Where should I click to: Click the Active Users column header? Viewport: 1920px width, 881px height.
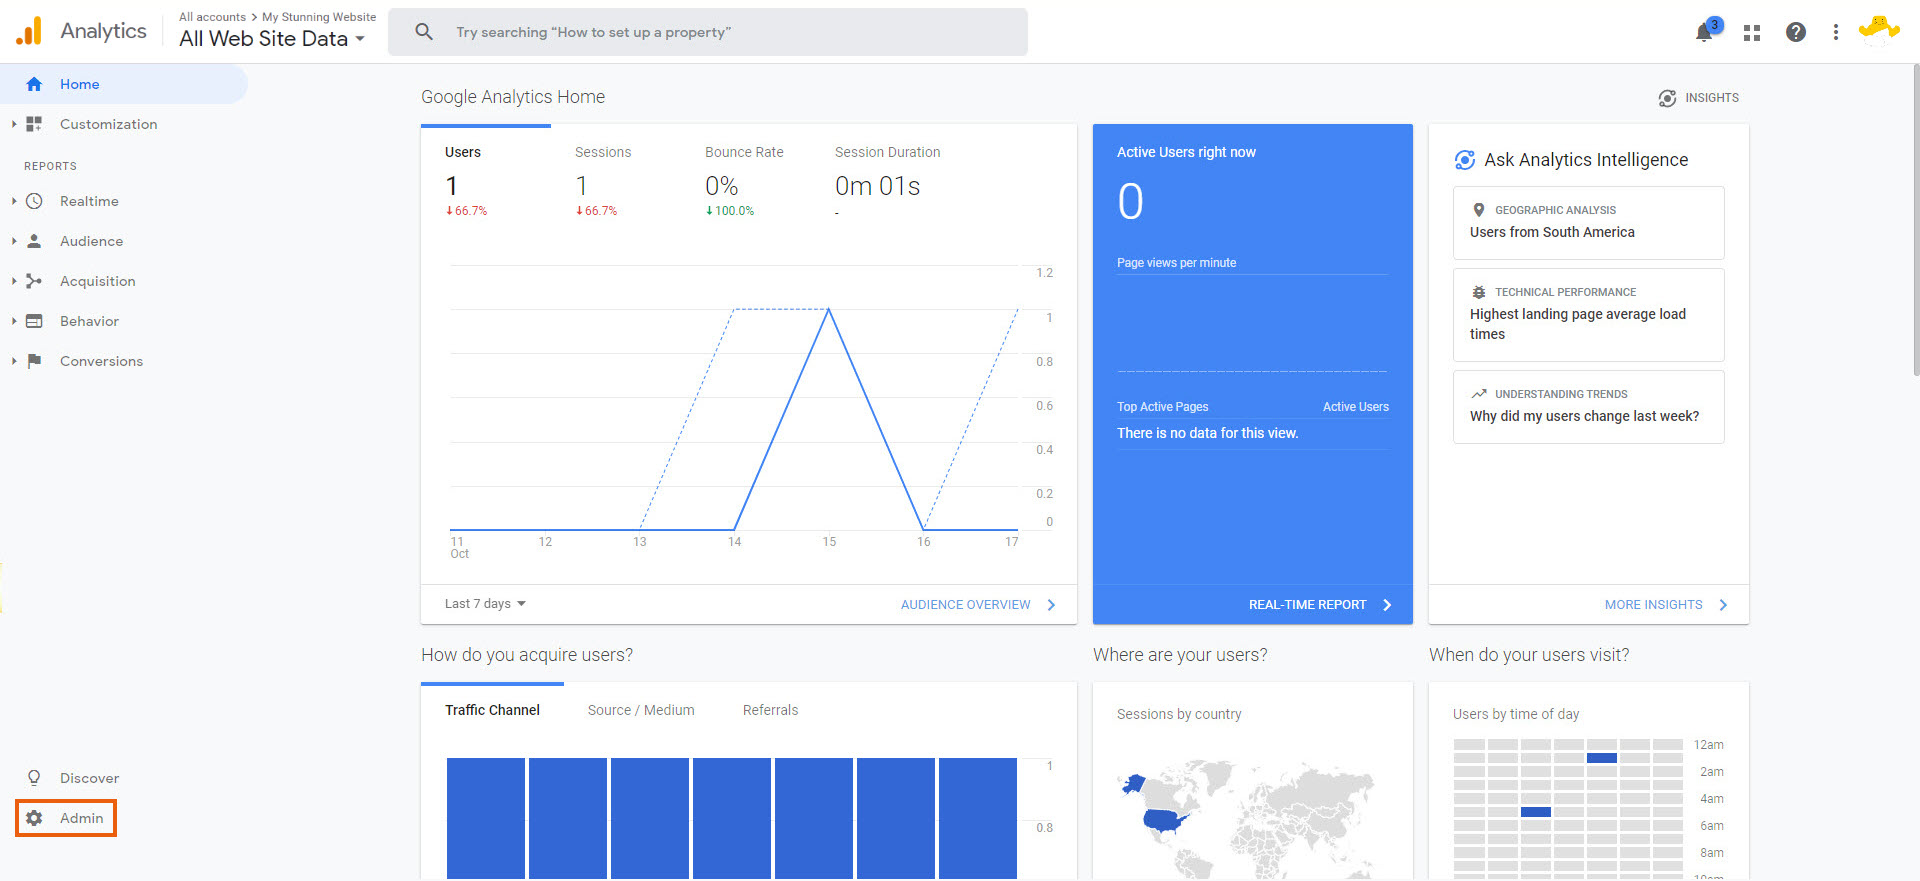point(1355,407)
